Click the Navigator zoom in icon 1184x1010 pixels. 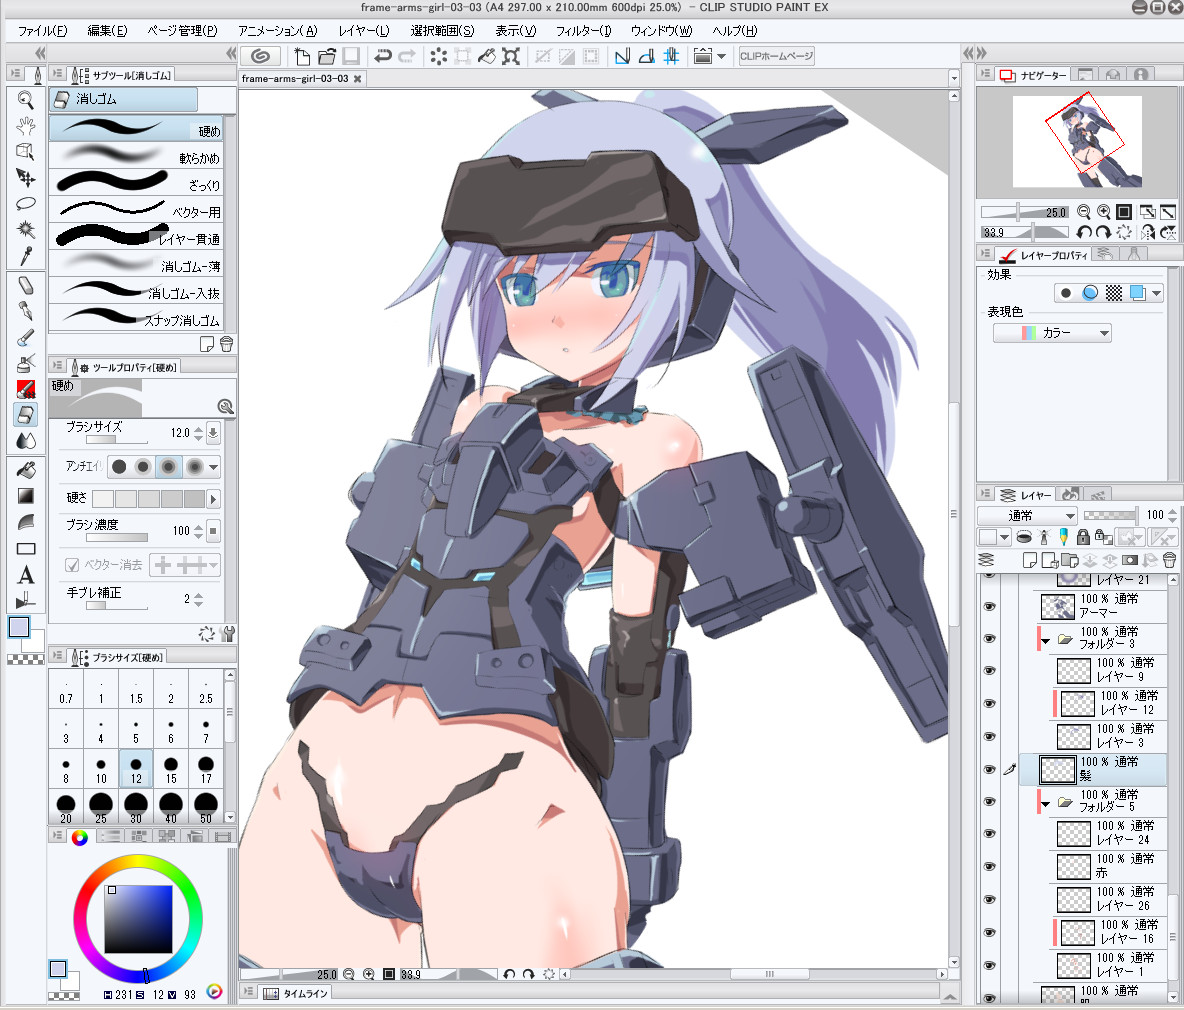pyautogui.click(x=1103, y=212)
